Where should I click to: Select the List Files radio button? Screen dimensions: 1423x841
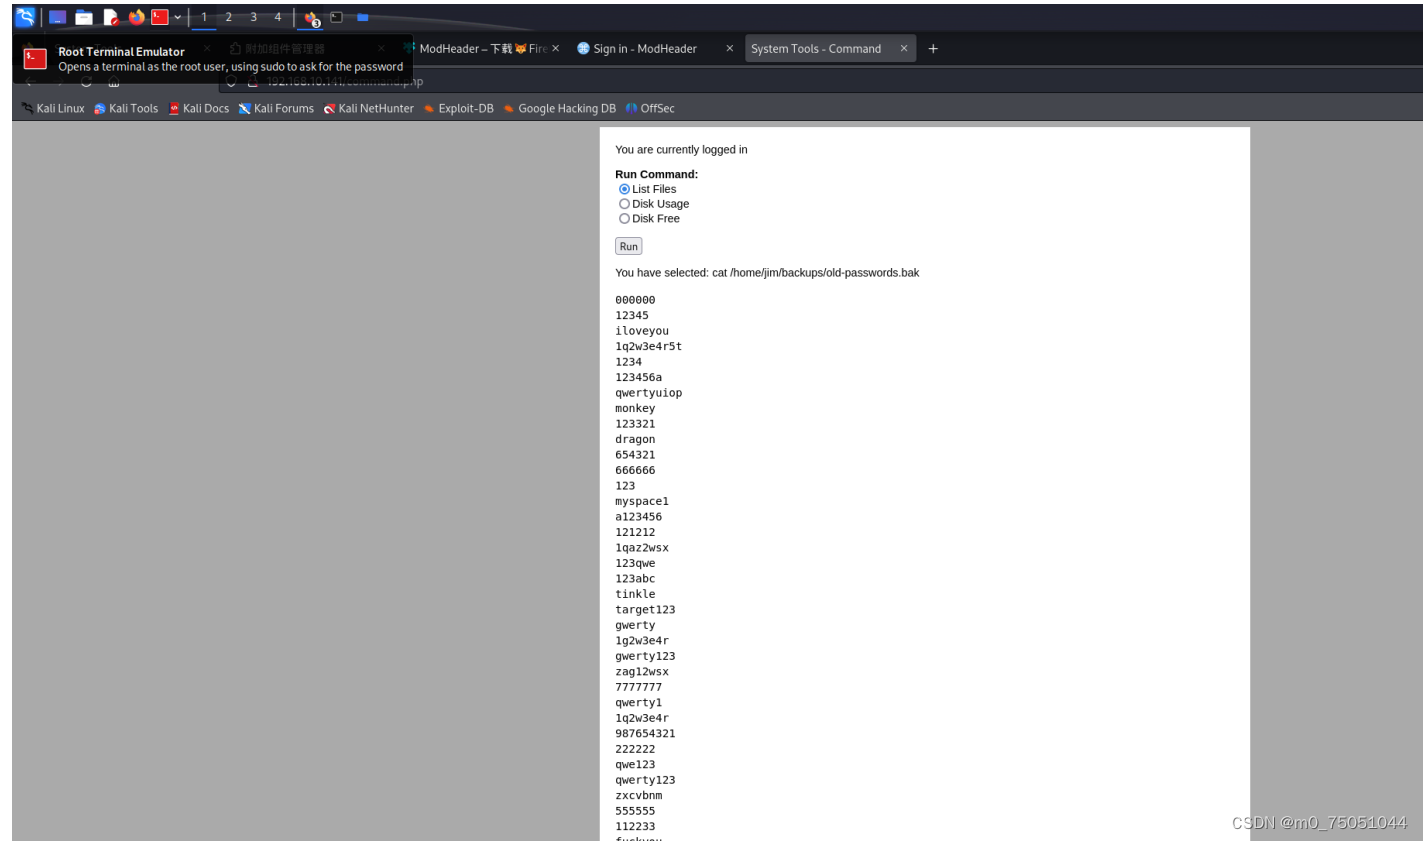(624, 188)
